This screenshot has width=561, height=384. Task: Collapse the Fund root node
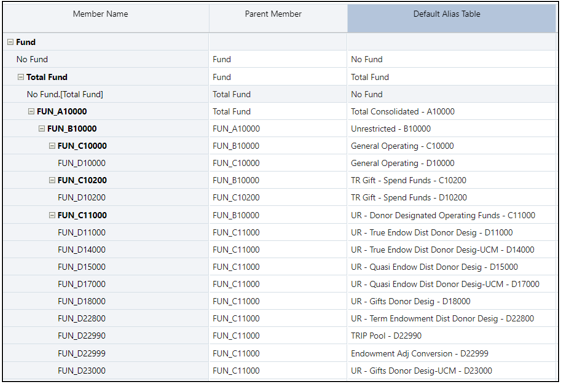pyautogui.click(x=10, y=42)
